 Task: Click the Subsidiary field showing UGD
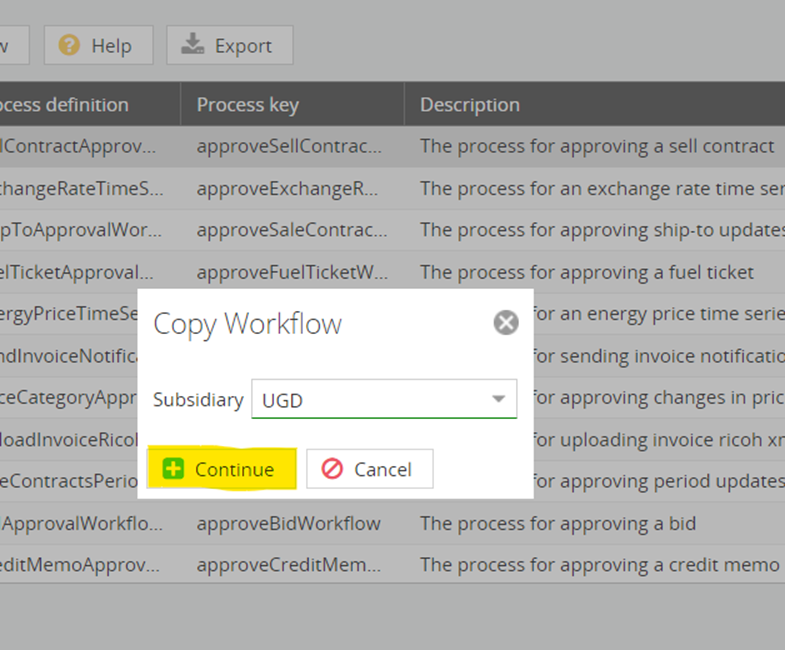tap(372, 400)
